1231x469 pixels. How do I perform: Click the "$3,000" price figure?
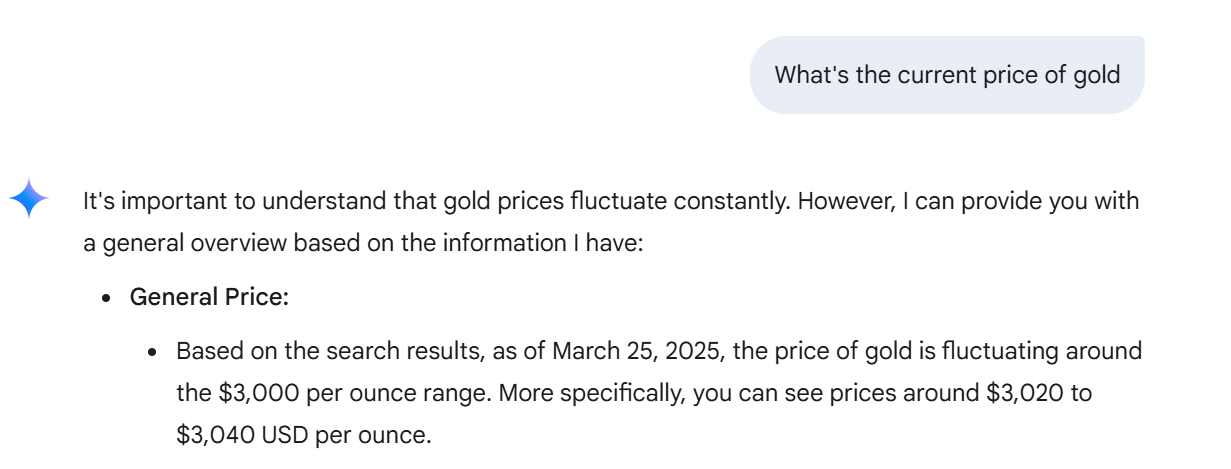tap(257, 393)
